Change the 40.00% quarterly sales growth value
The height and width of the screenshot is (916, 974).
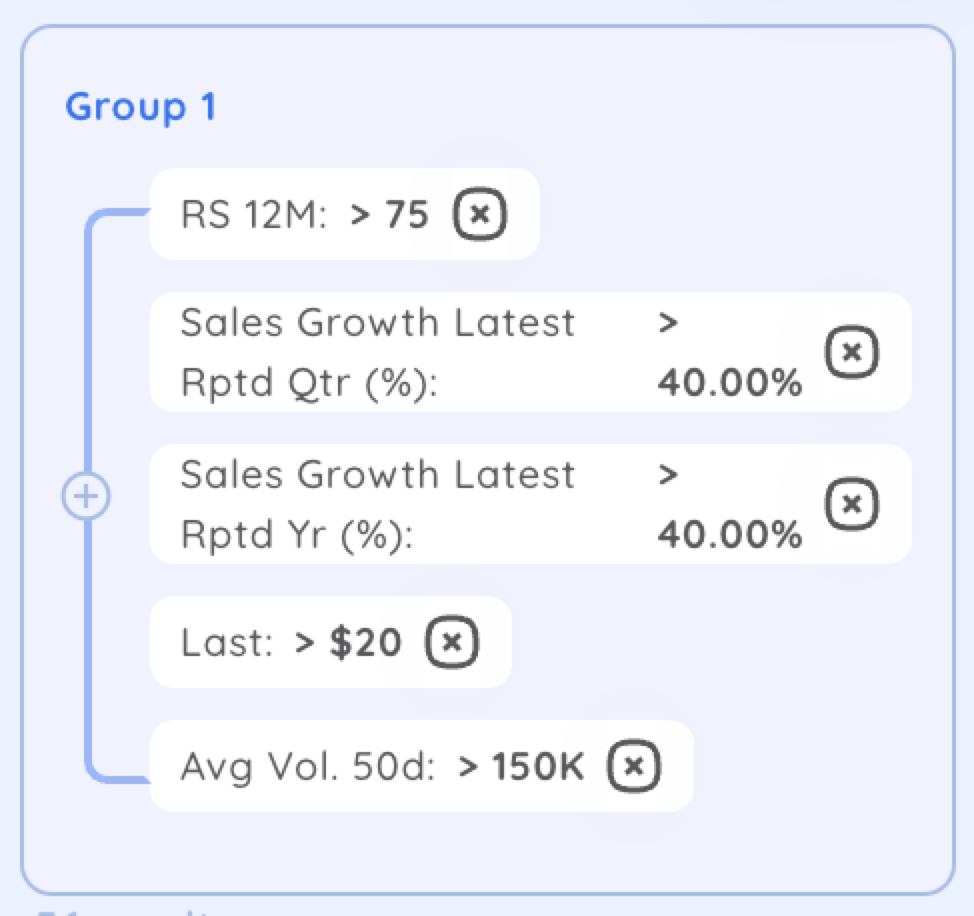click(730, 382)
